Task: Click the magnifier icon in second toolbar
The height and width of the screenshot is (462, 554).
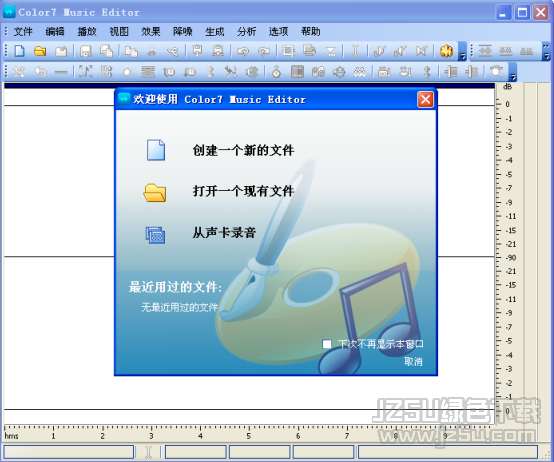Action: click(496, 72)
